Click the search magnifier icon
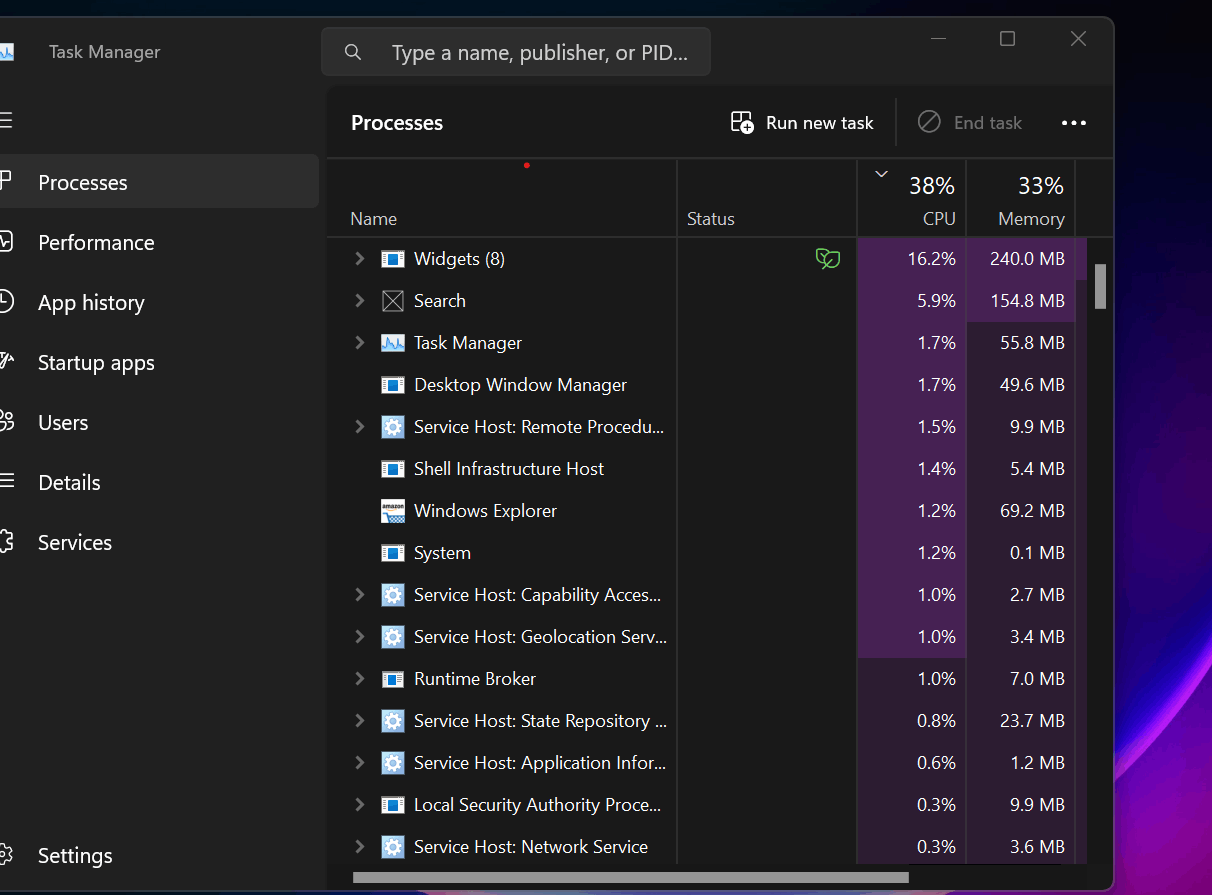 352,52
